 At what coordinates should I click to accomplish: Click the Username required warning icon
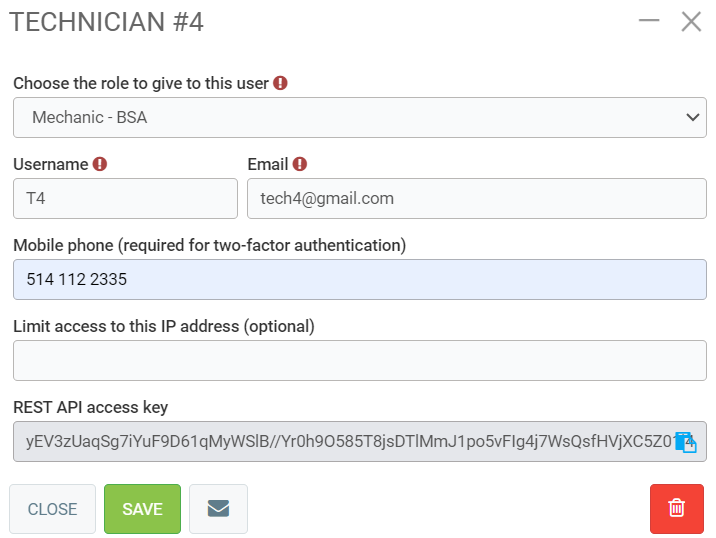click(100, 164)
